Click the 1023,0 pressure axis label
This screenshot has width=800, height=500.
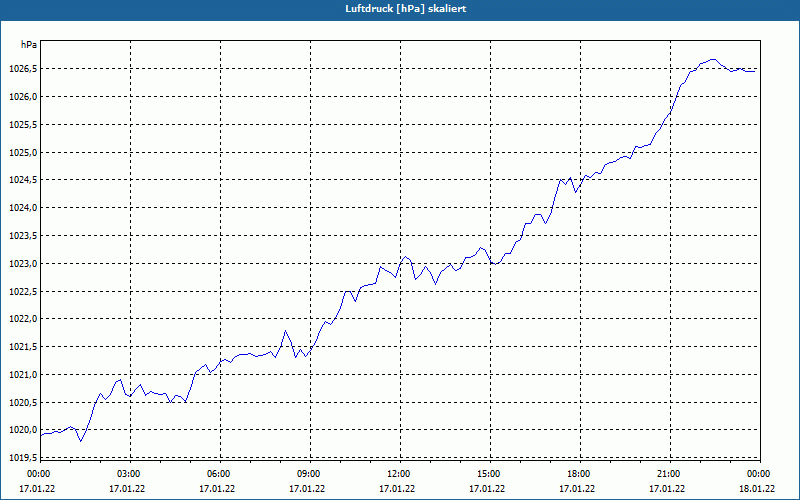(x=23, y=264)
